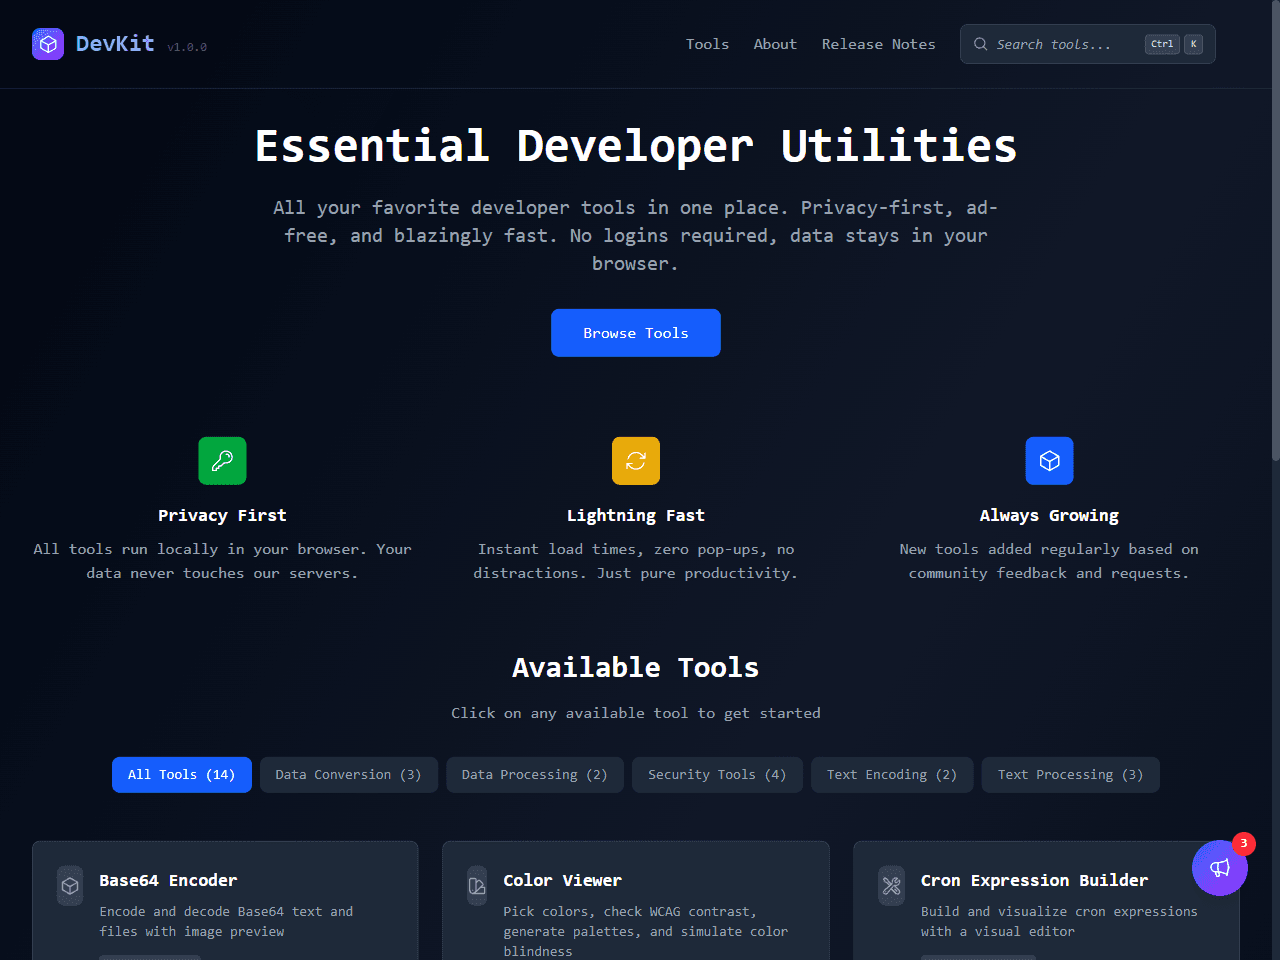The height and width of the screenshot is (960, 1280).
Task: Click the DevKit brand name
Action: pos(115,44)
